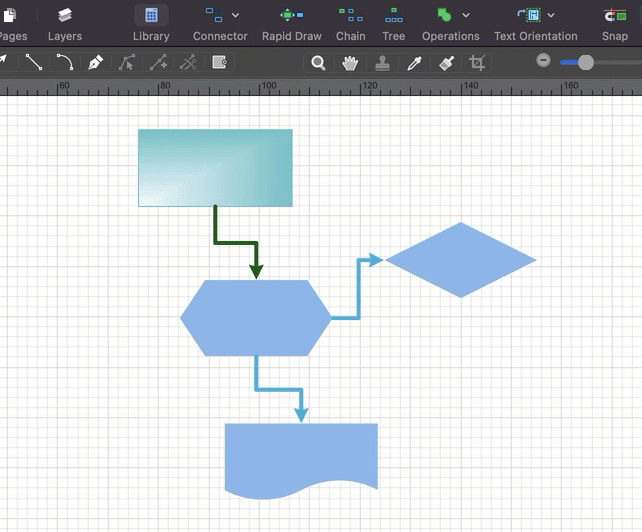
Task: Expand the Operations dropdown arrow
Action: coord(466,15)
